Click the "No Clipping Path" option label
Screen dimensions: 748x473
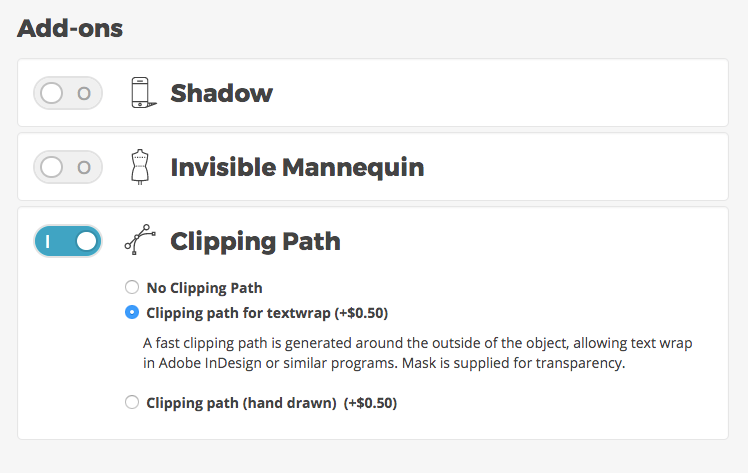click(204, 288)
